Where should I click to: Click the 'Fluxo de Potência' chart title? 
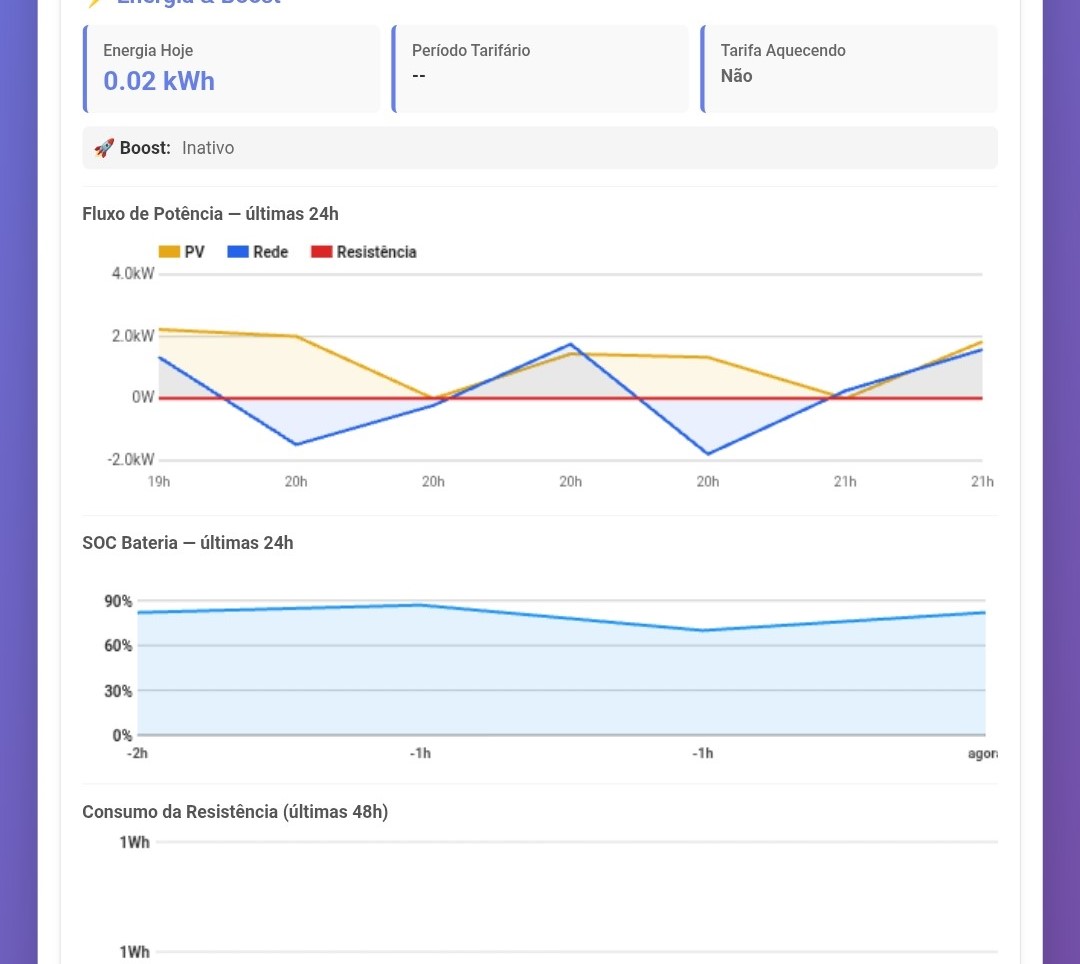click(210, 213)
